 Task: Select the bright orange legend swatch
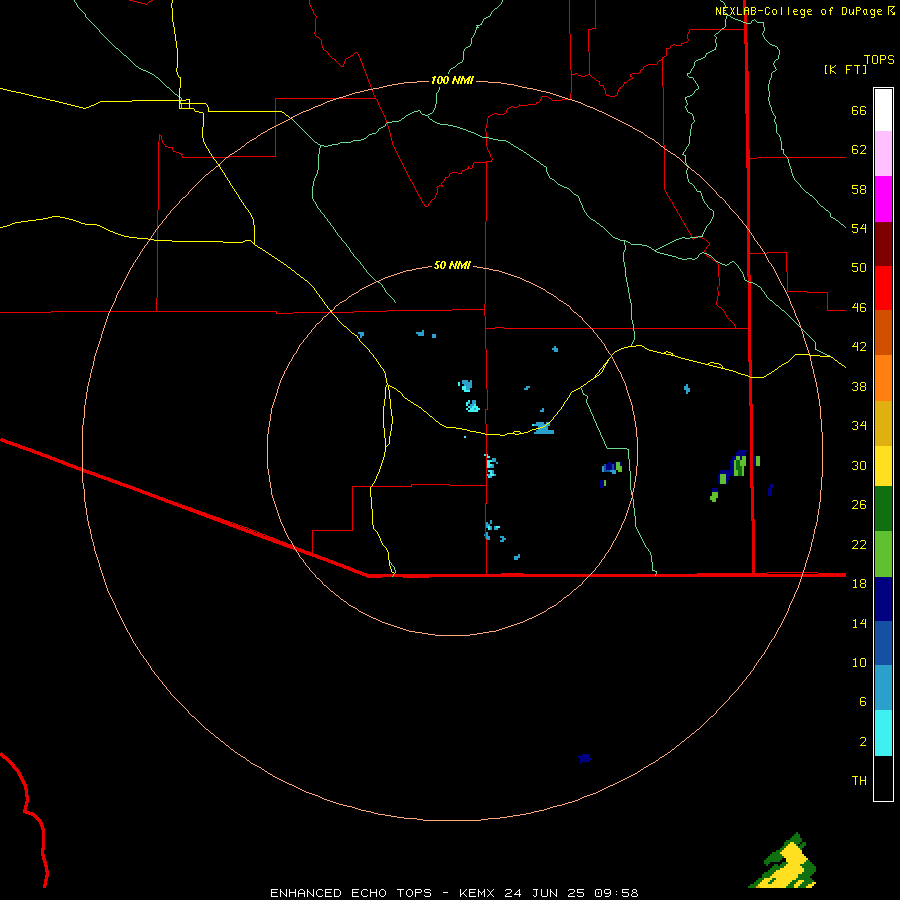coord(883,378)
